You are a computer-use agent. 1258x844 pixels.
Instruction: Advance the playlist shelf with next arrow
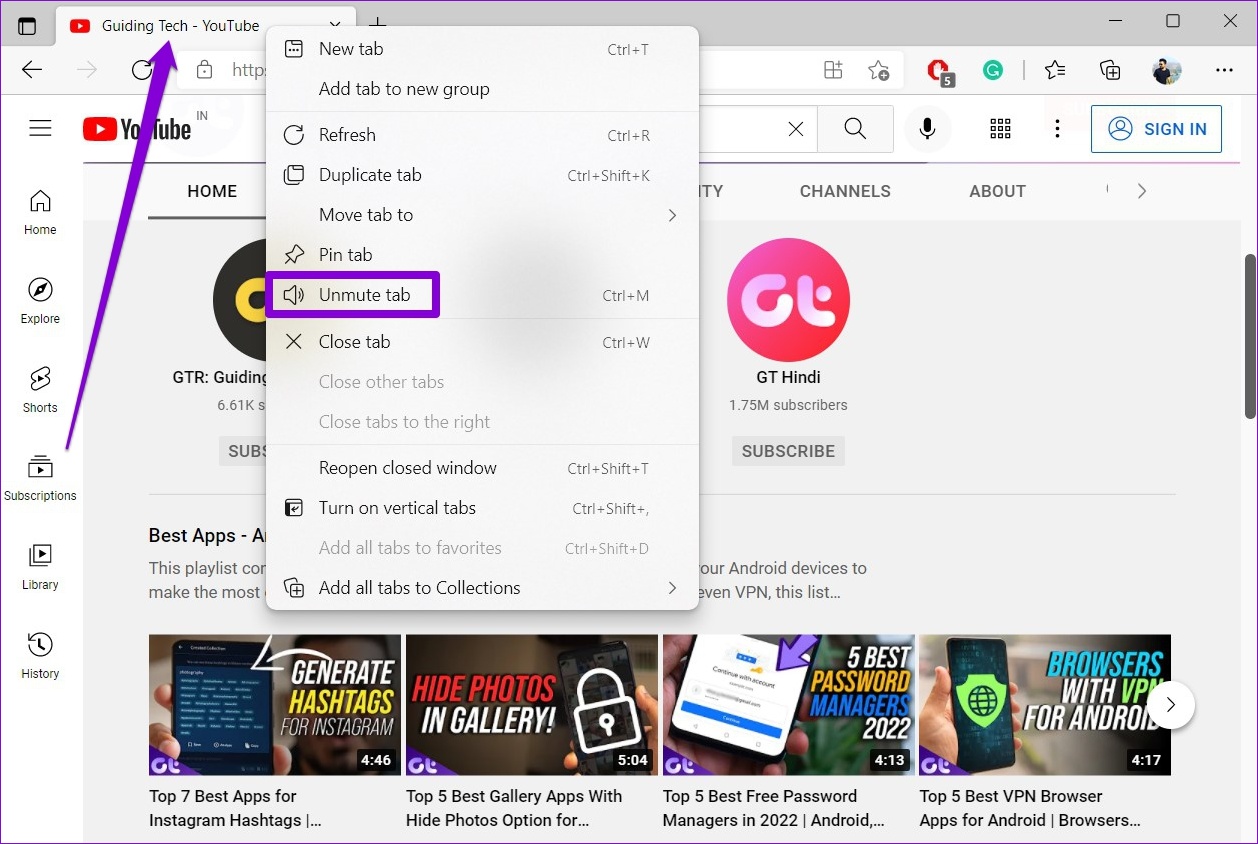tap(1170, 705)
